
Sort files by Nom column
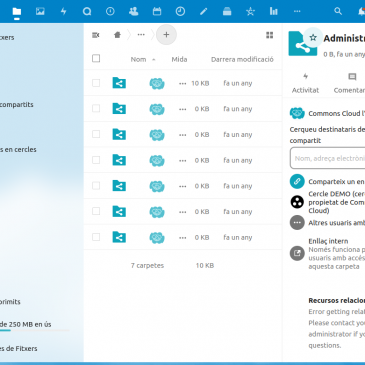click(x=138, y=59)
